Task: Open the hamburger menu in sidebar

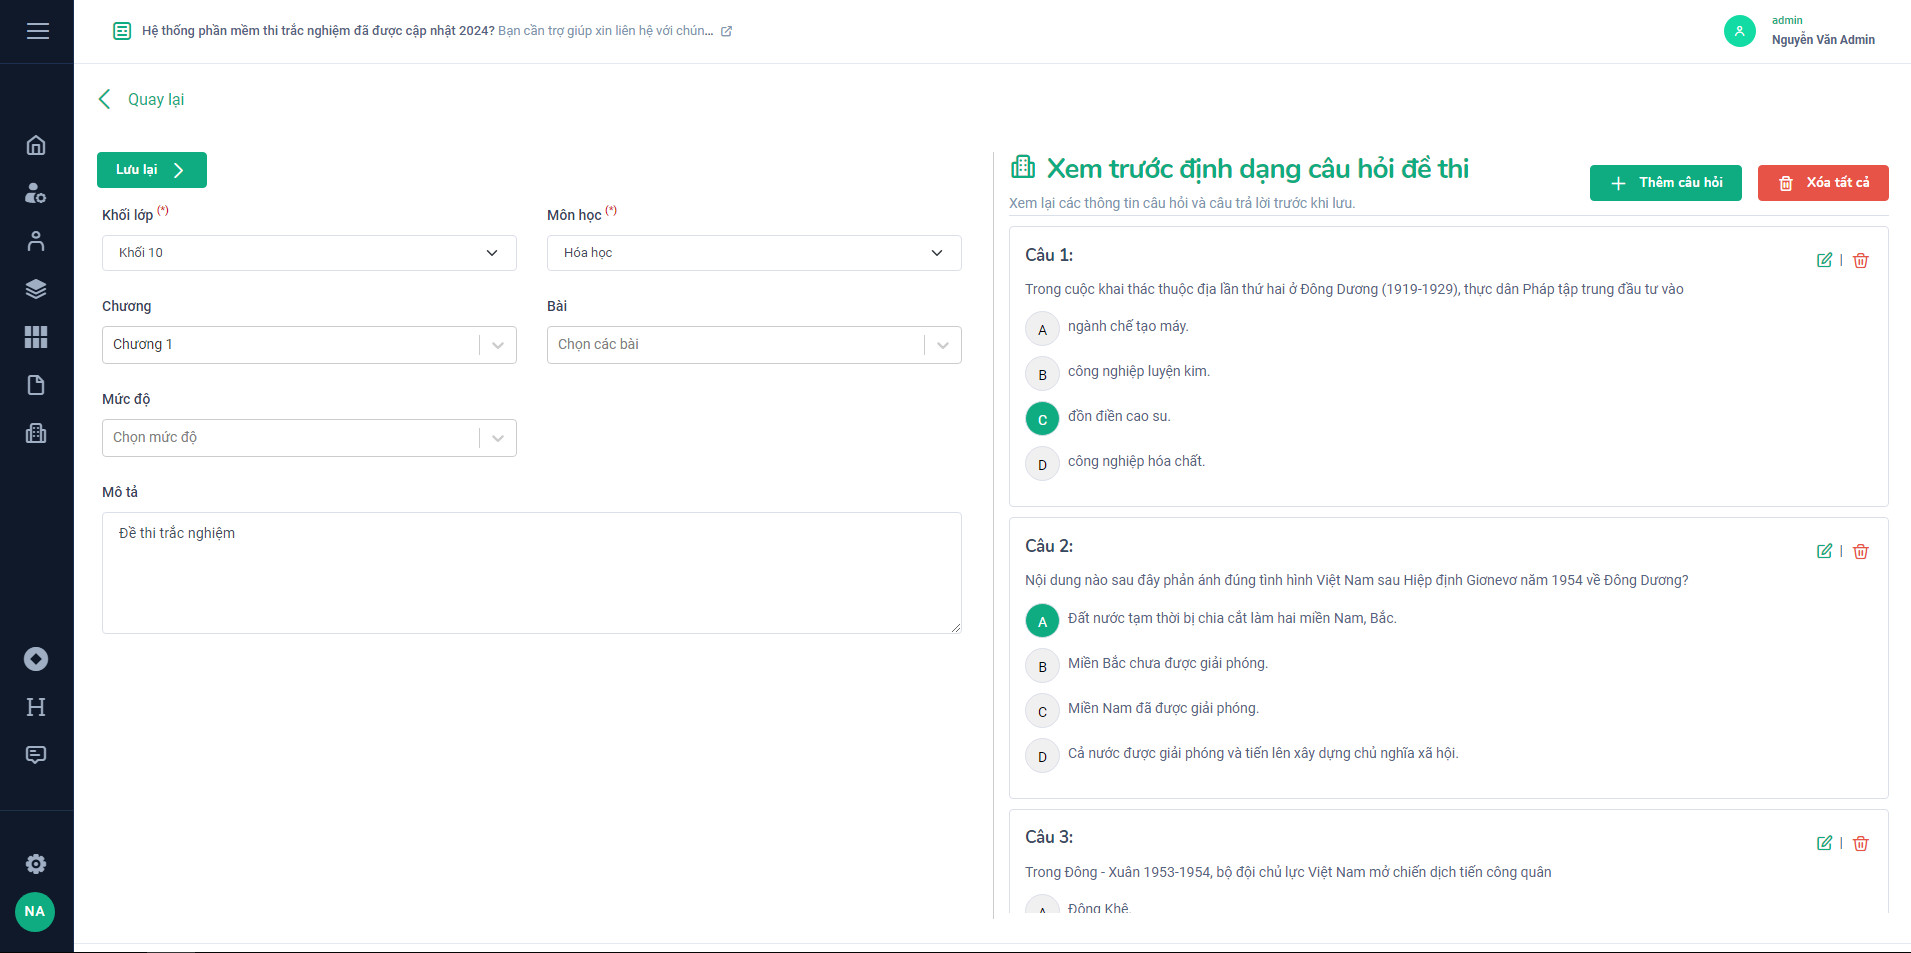Action: point(37,31)
